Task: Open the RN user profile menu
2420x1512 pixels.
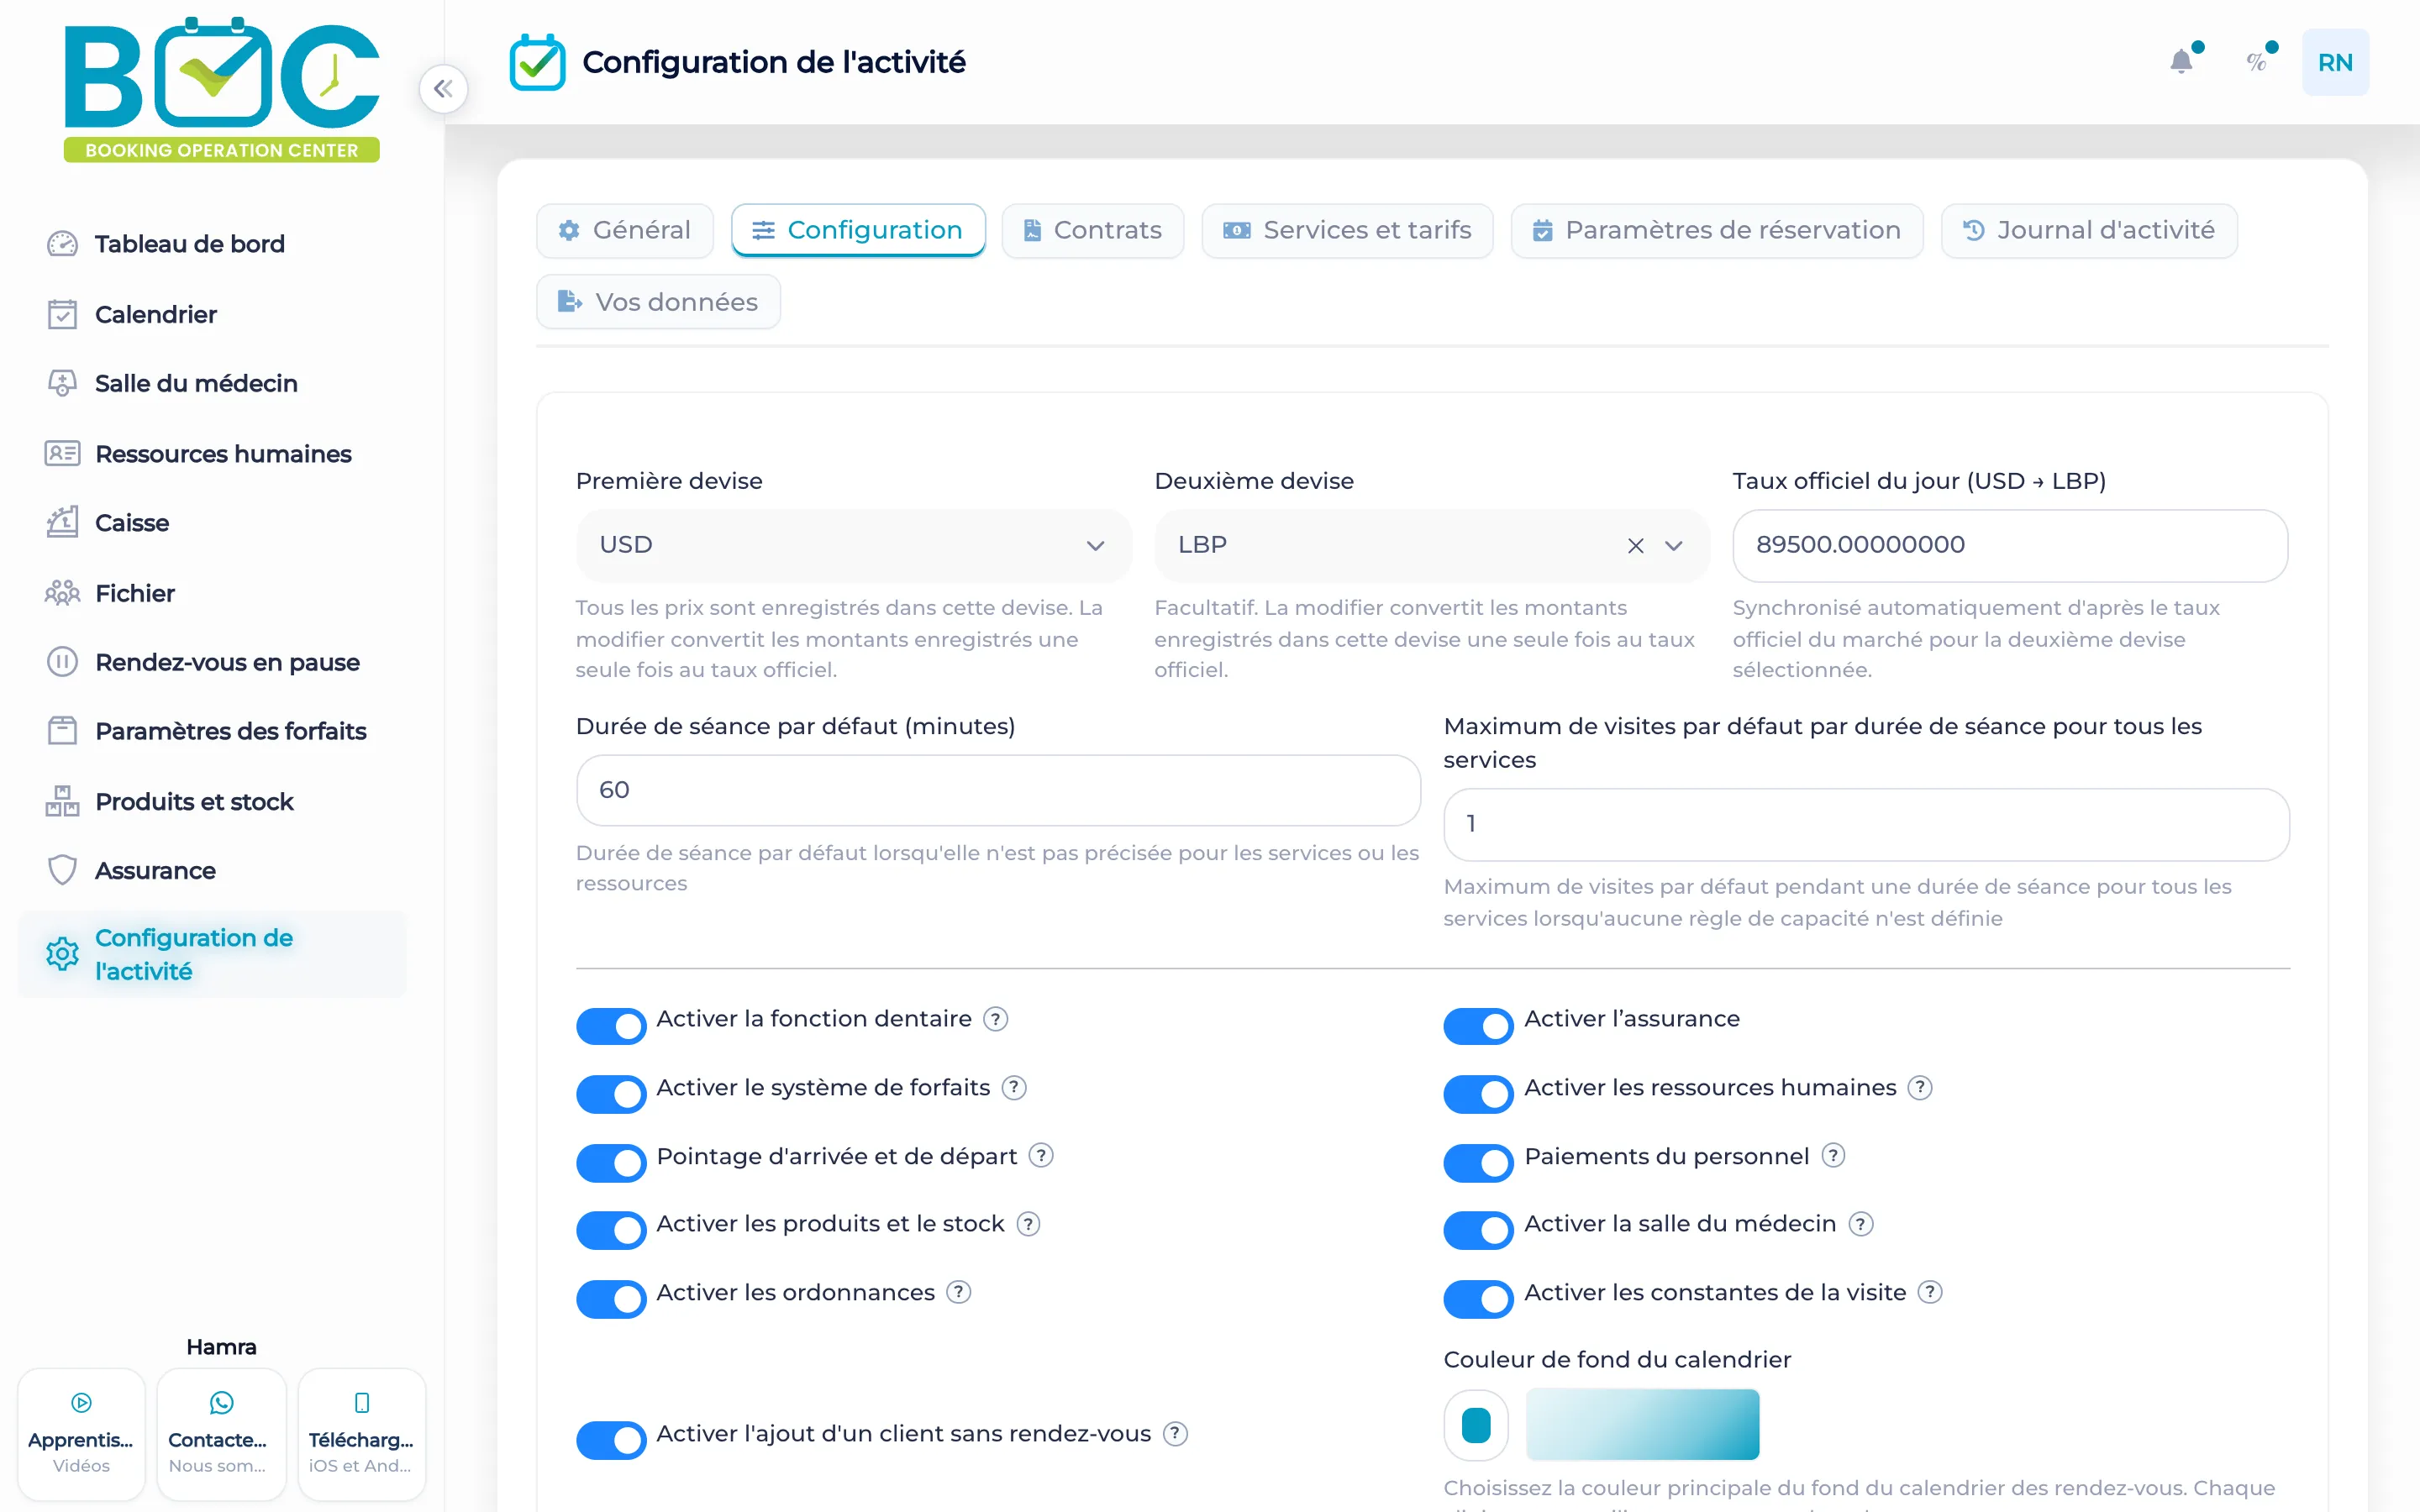Action: point(2335,62)
